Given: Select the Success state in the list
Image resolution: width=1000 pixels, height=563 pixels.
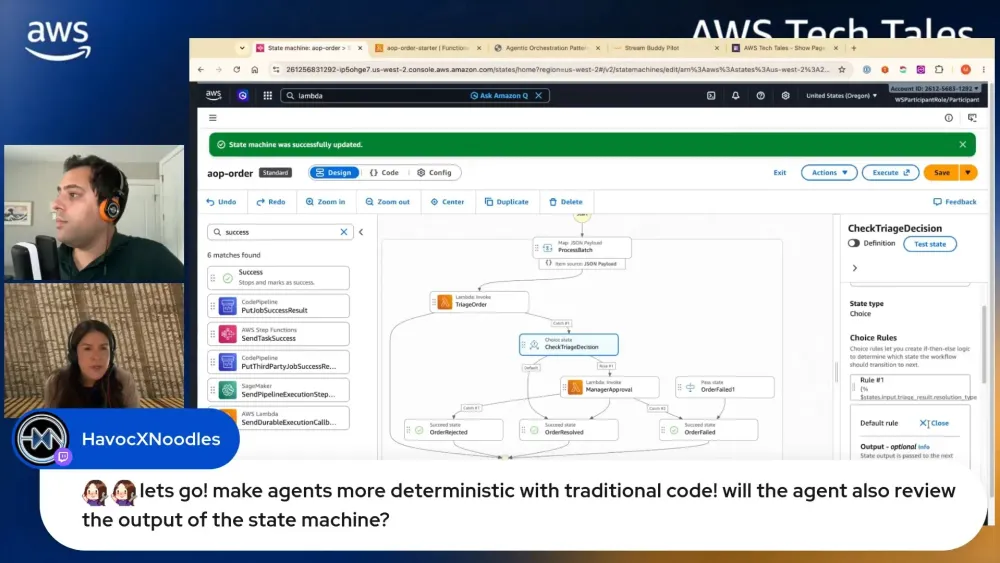Looking at the screenshot, I should pos(278,277).
